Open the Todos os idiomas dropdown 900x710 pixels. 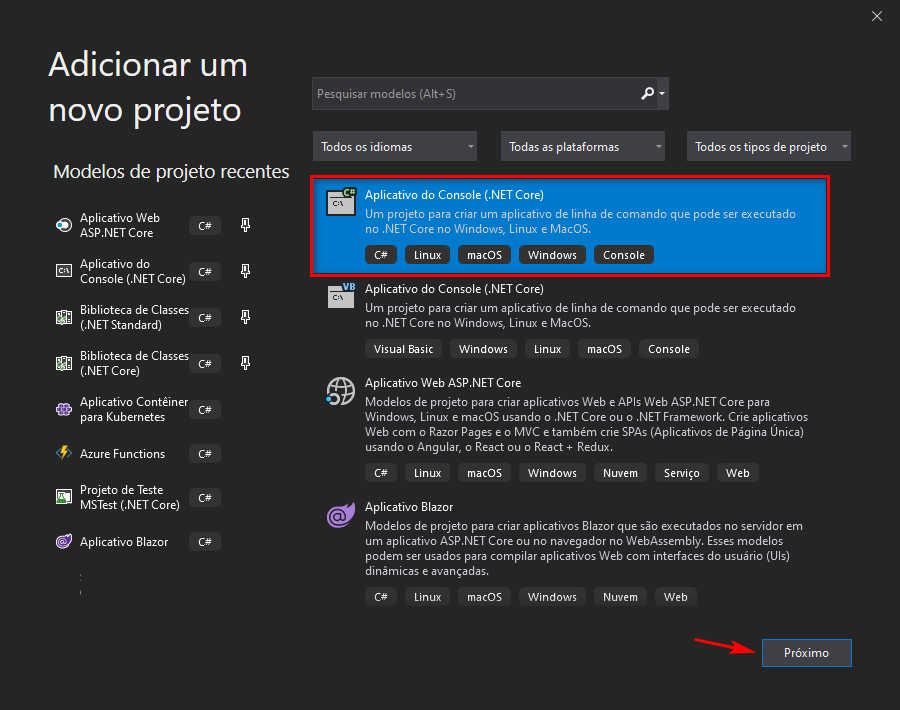[x=395, y=147]
